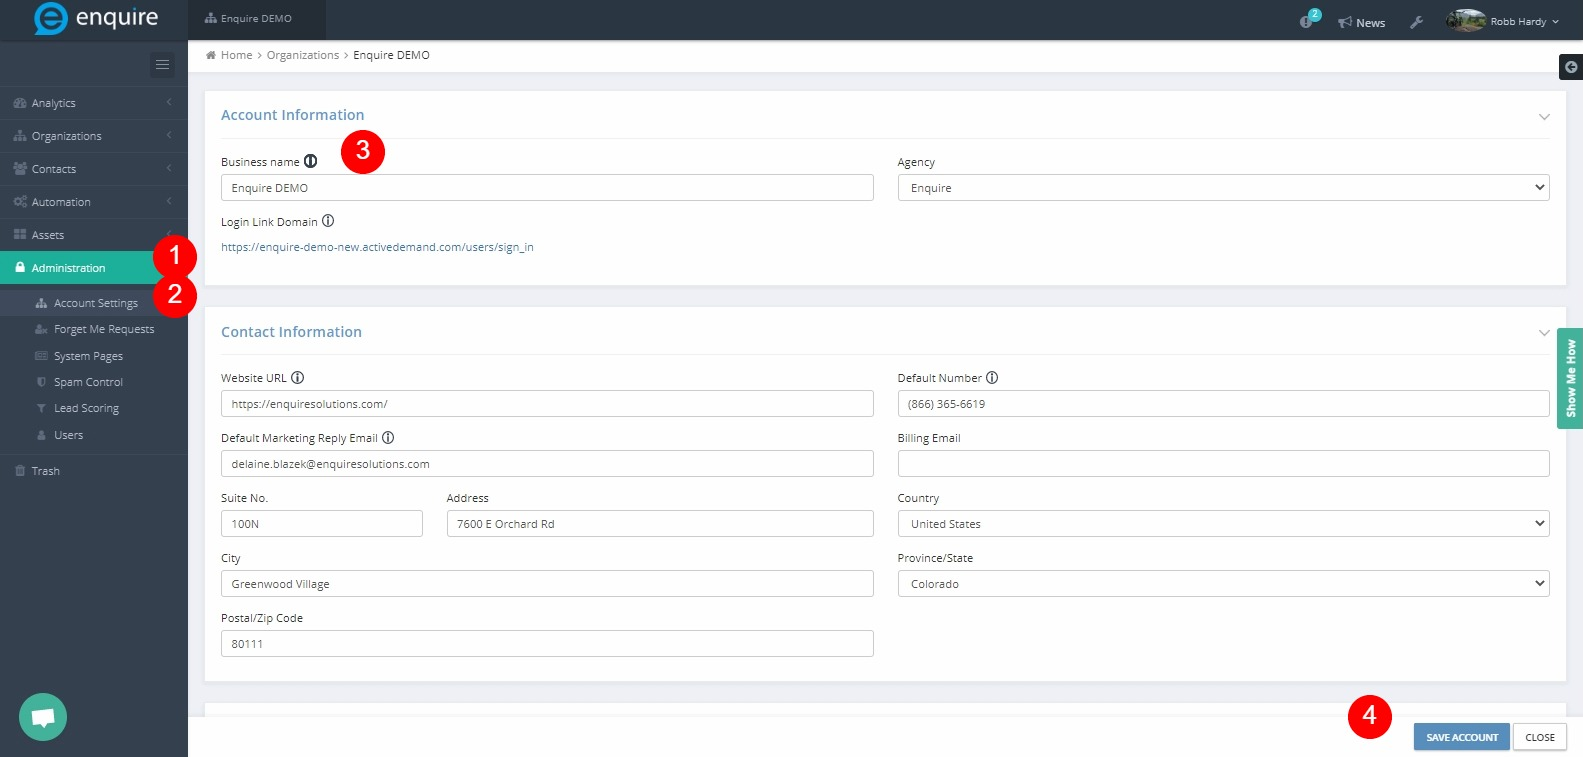
Task: Open the News megaphone link
Action: point(1361,22)
